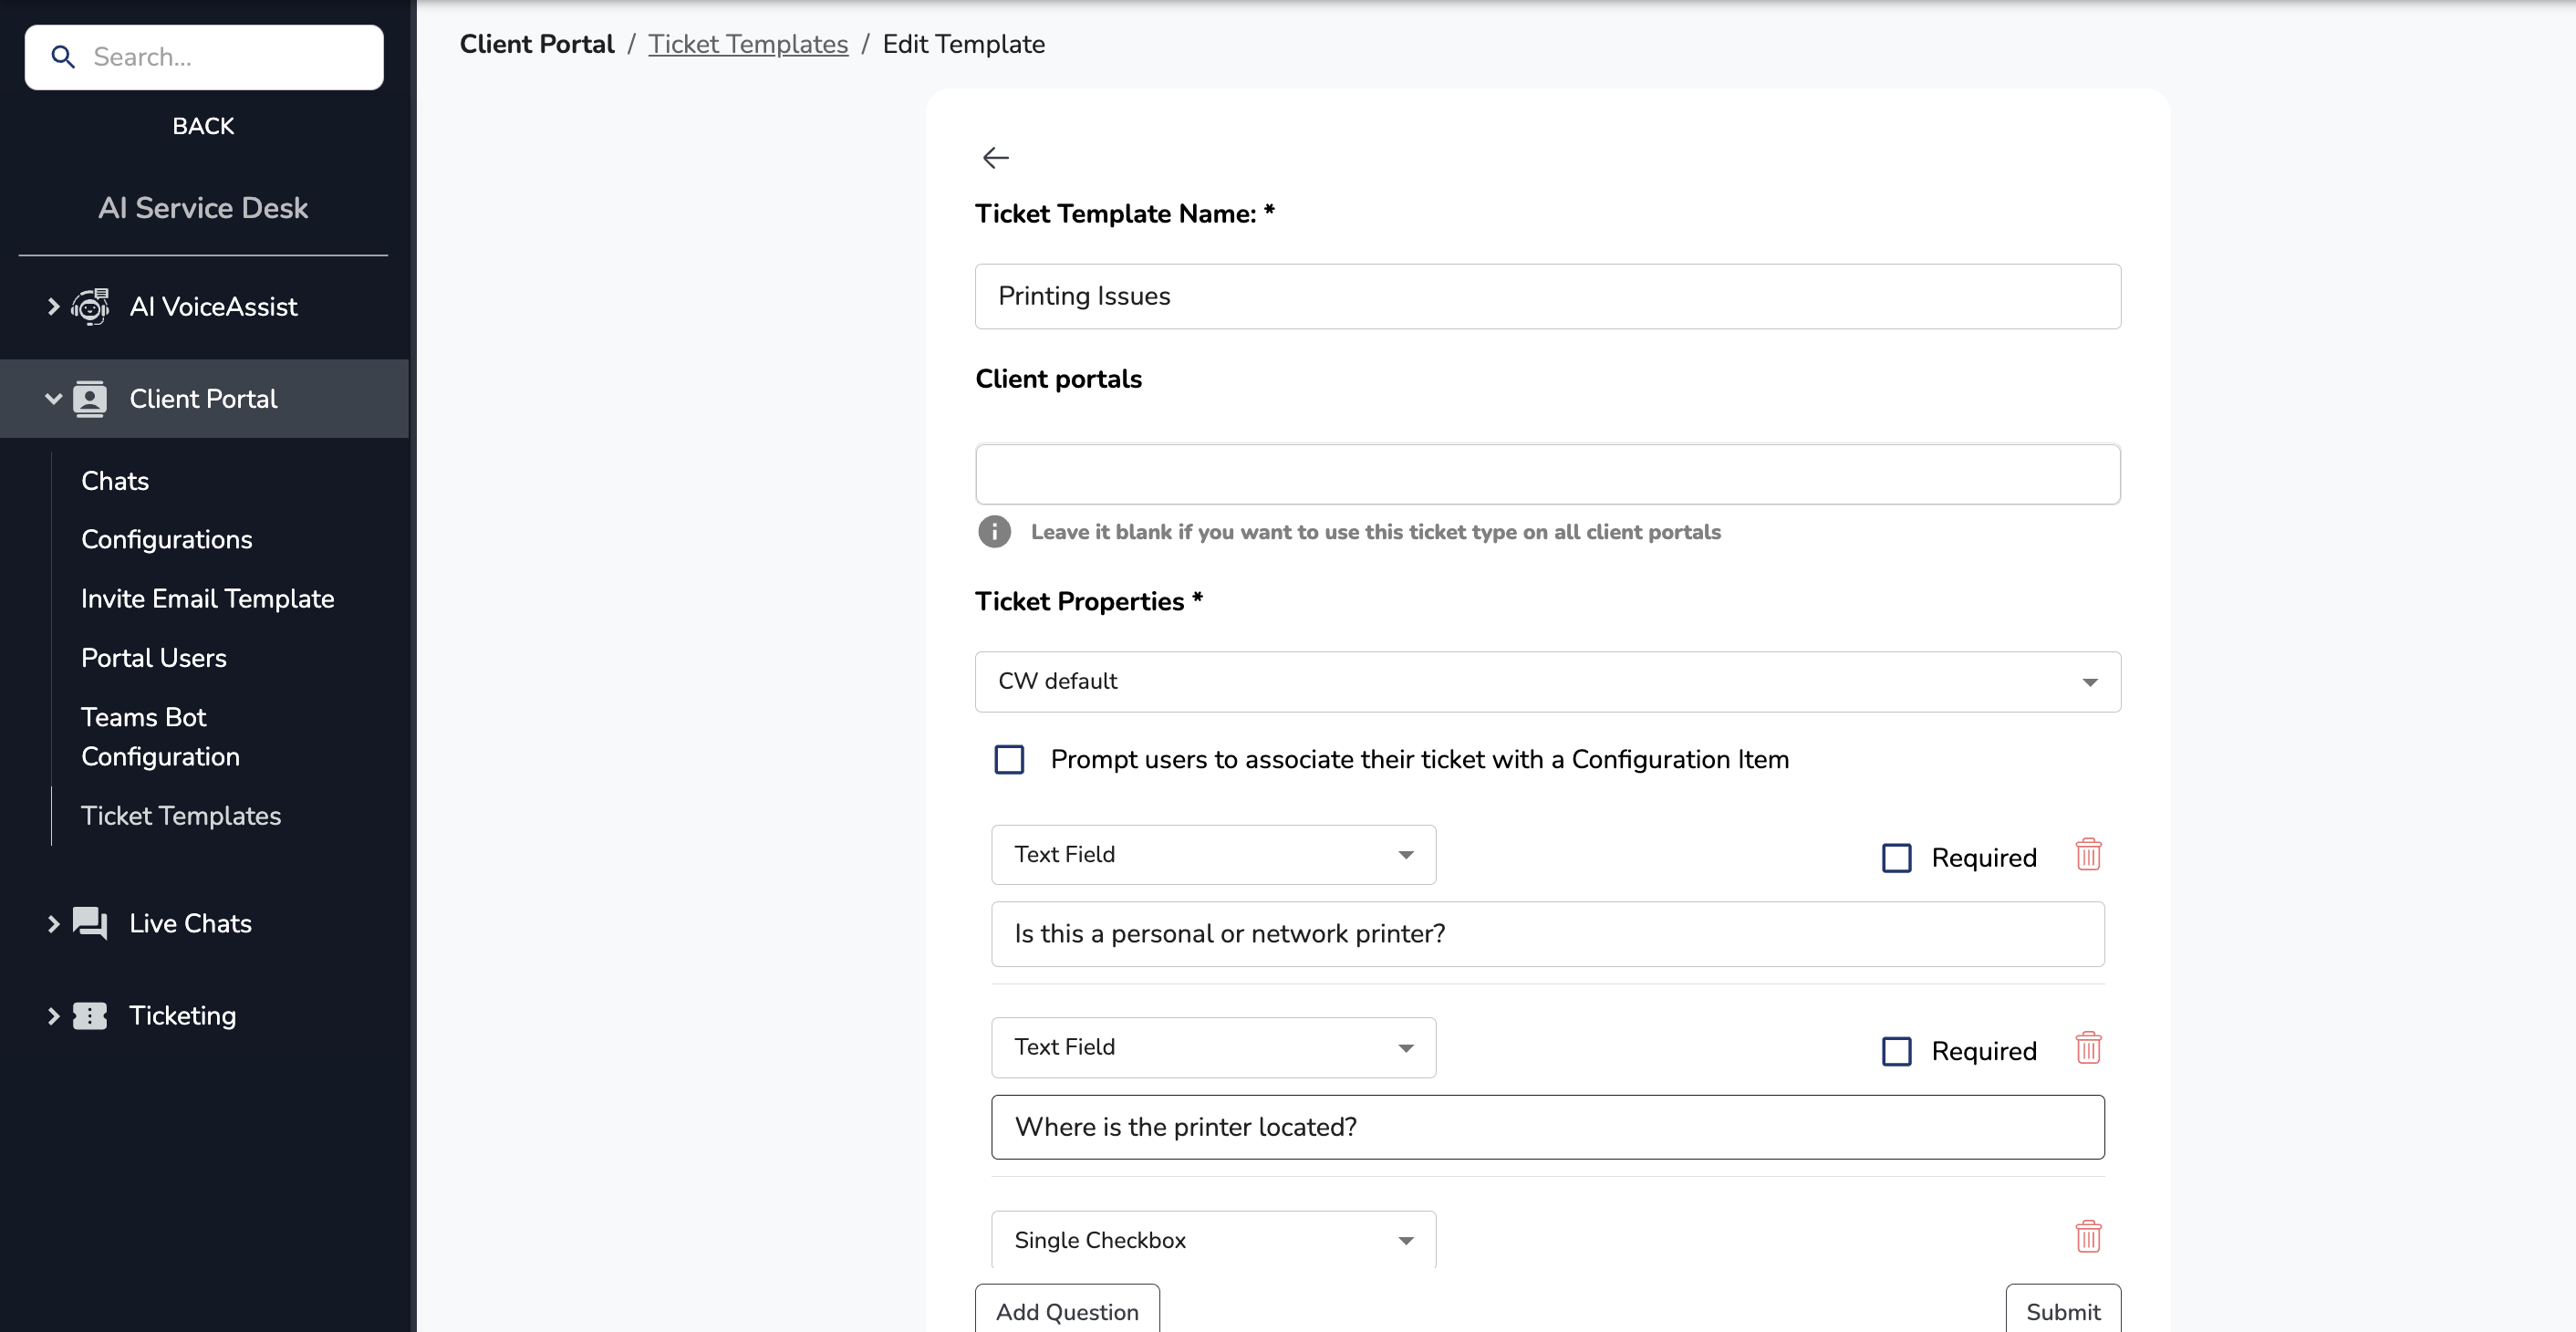Click the Submit button
This screenshot has height=1332, width=2576.
click(2062, 1311)
